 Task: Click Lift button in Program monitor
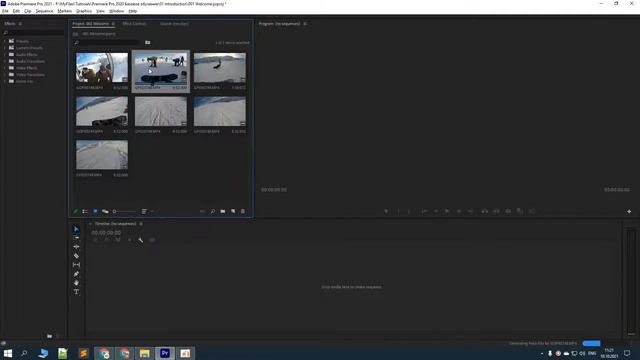click(x=484, y=211)
